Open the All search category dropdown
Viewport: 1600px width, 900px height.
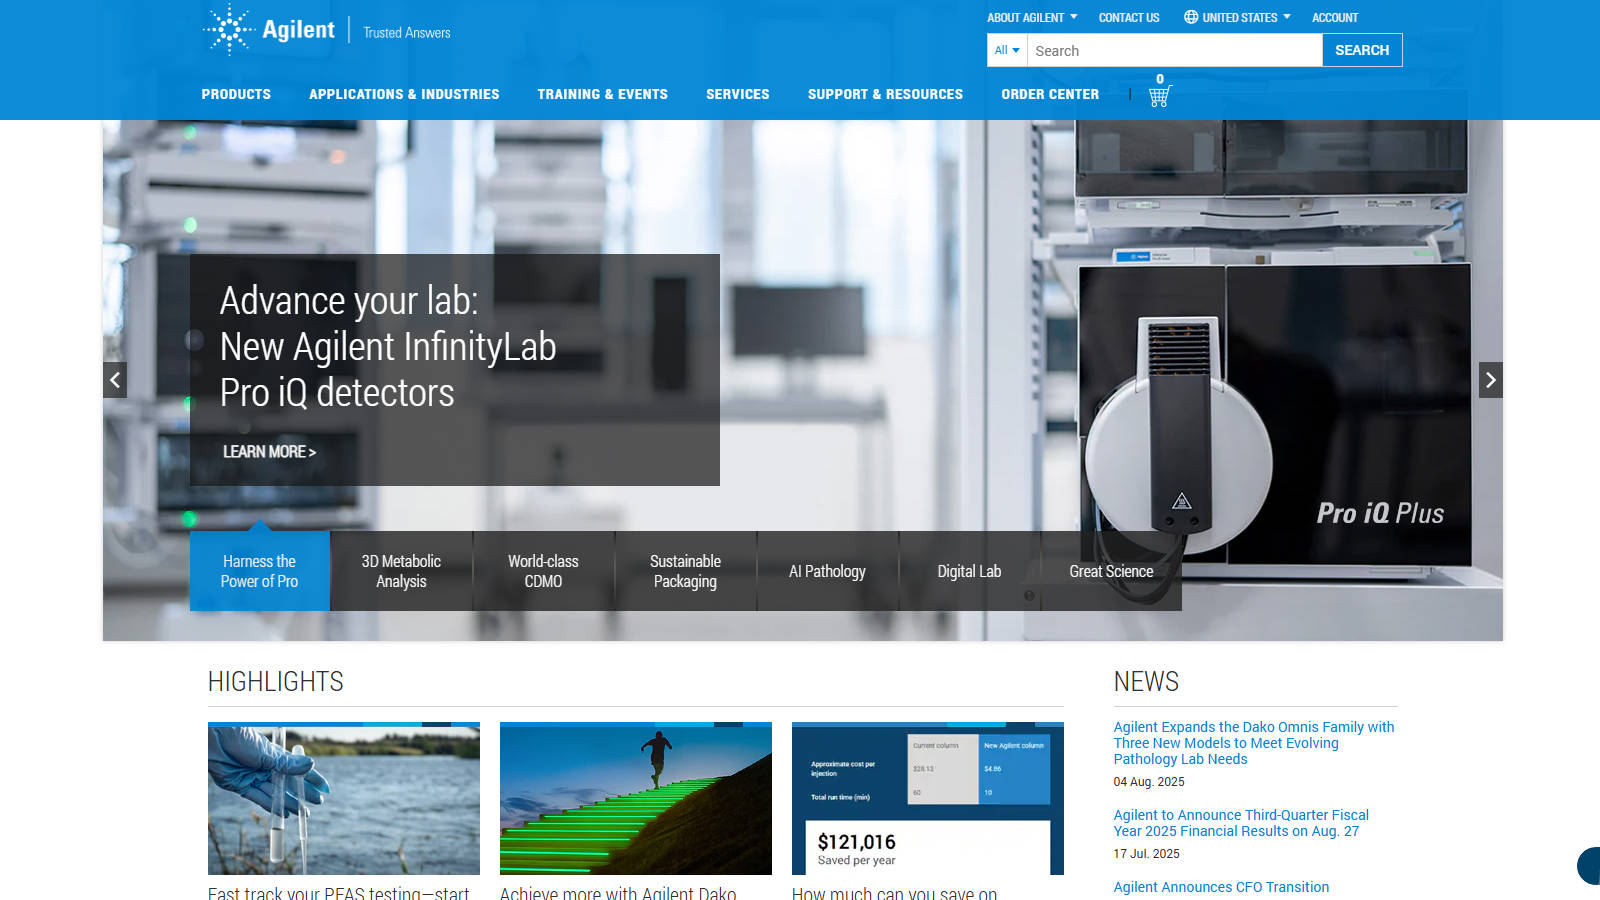(x=1007, y=50)
